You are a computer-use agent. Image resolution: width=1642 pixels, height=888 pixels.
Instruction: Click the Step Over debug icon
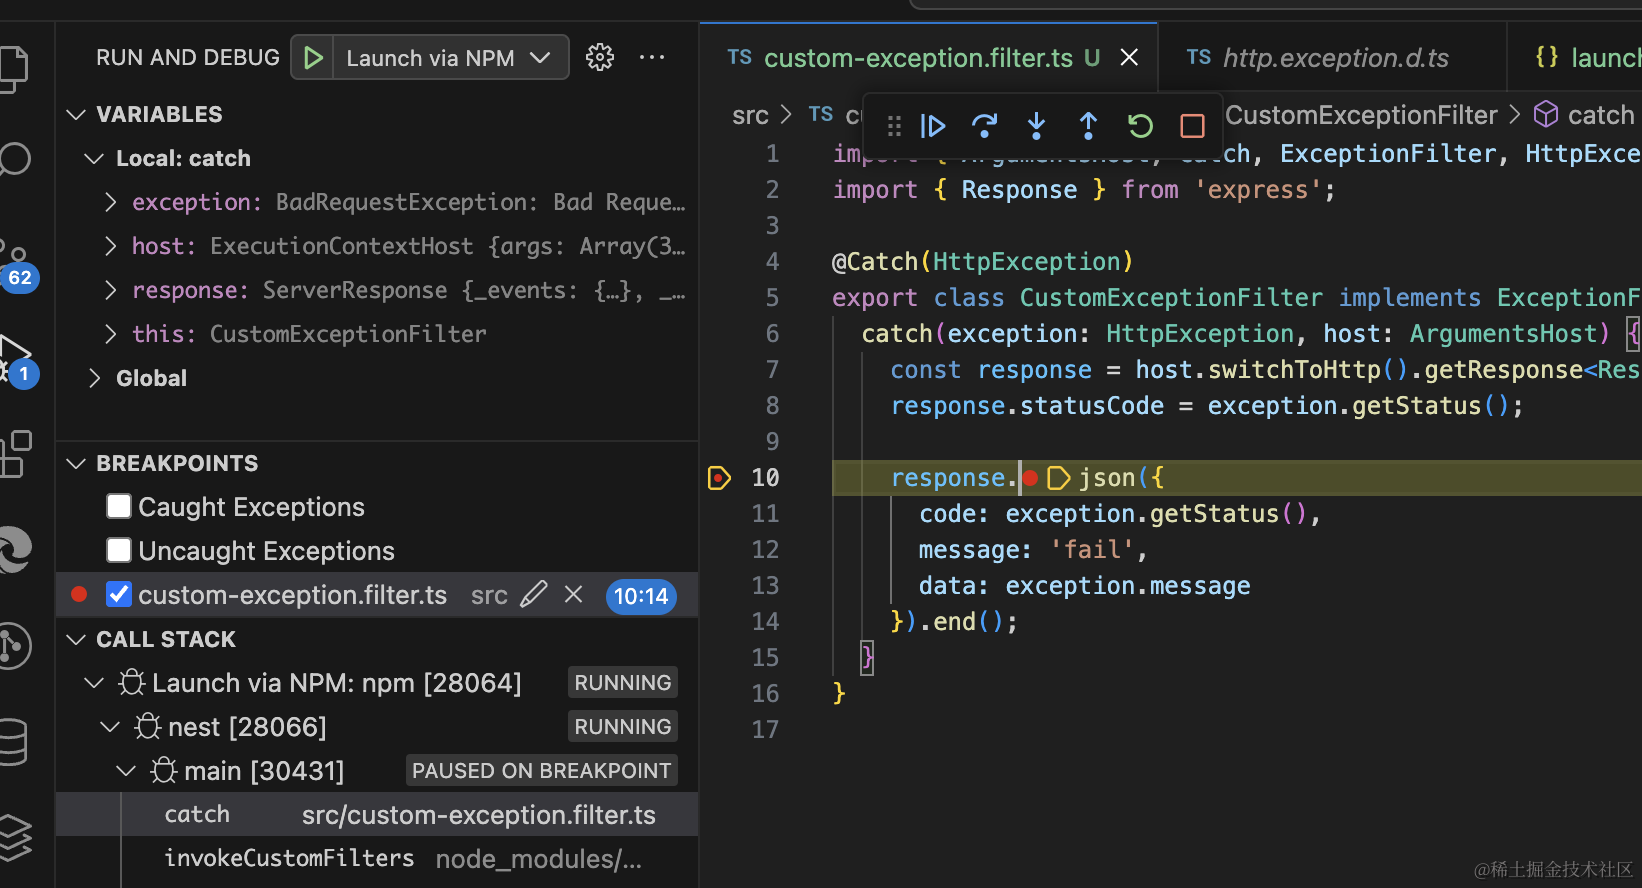pyautogui.click(x=984, y=126)
